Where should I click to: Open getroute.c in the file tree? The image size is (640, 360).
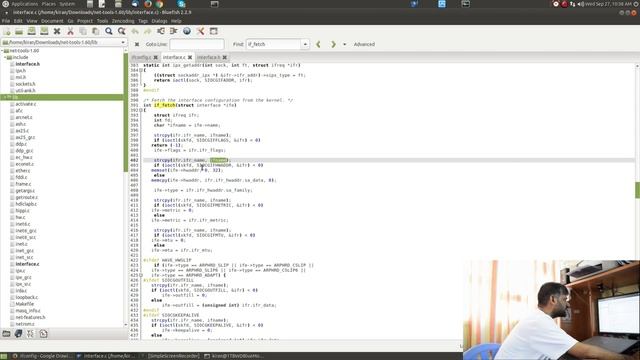tap(27, 197)
